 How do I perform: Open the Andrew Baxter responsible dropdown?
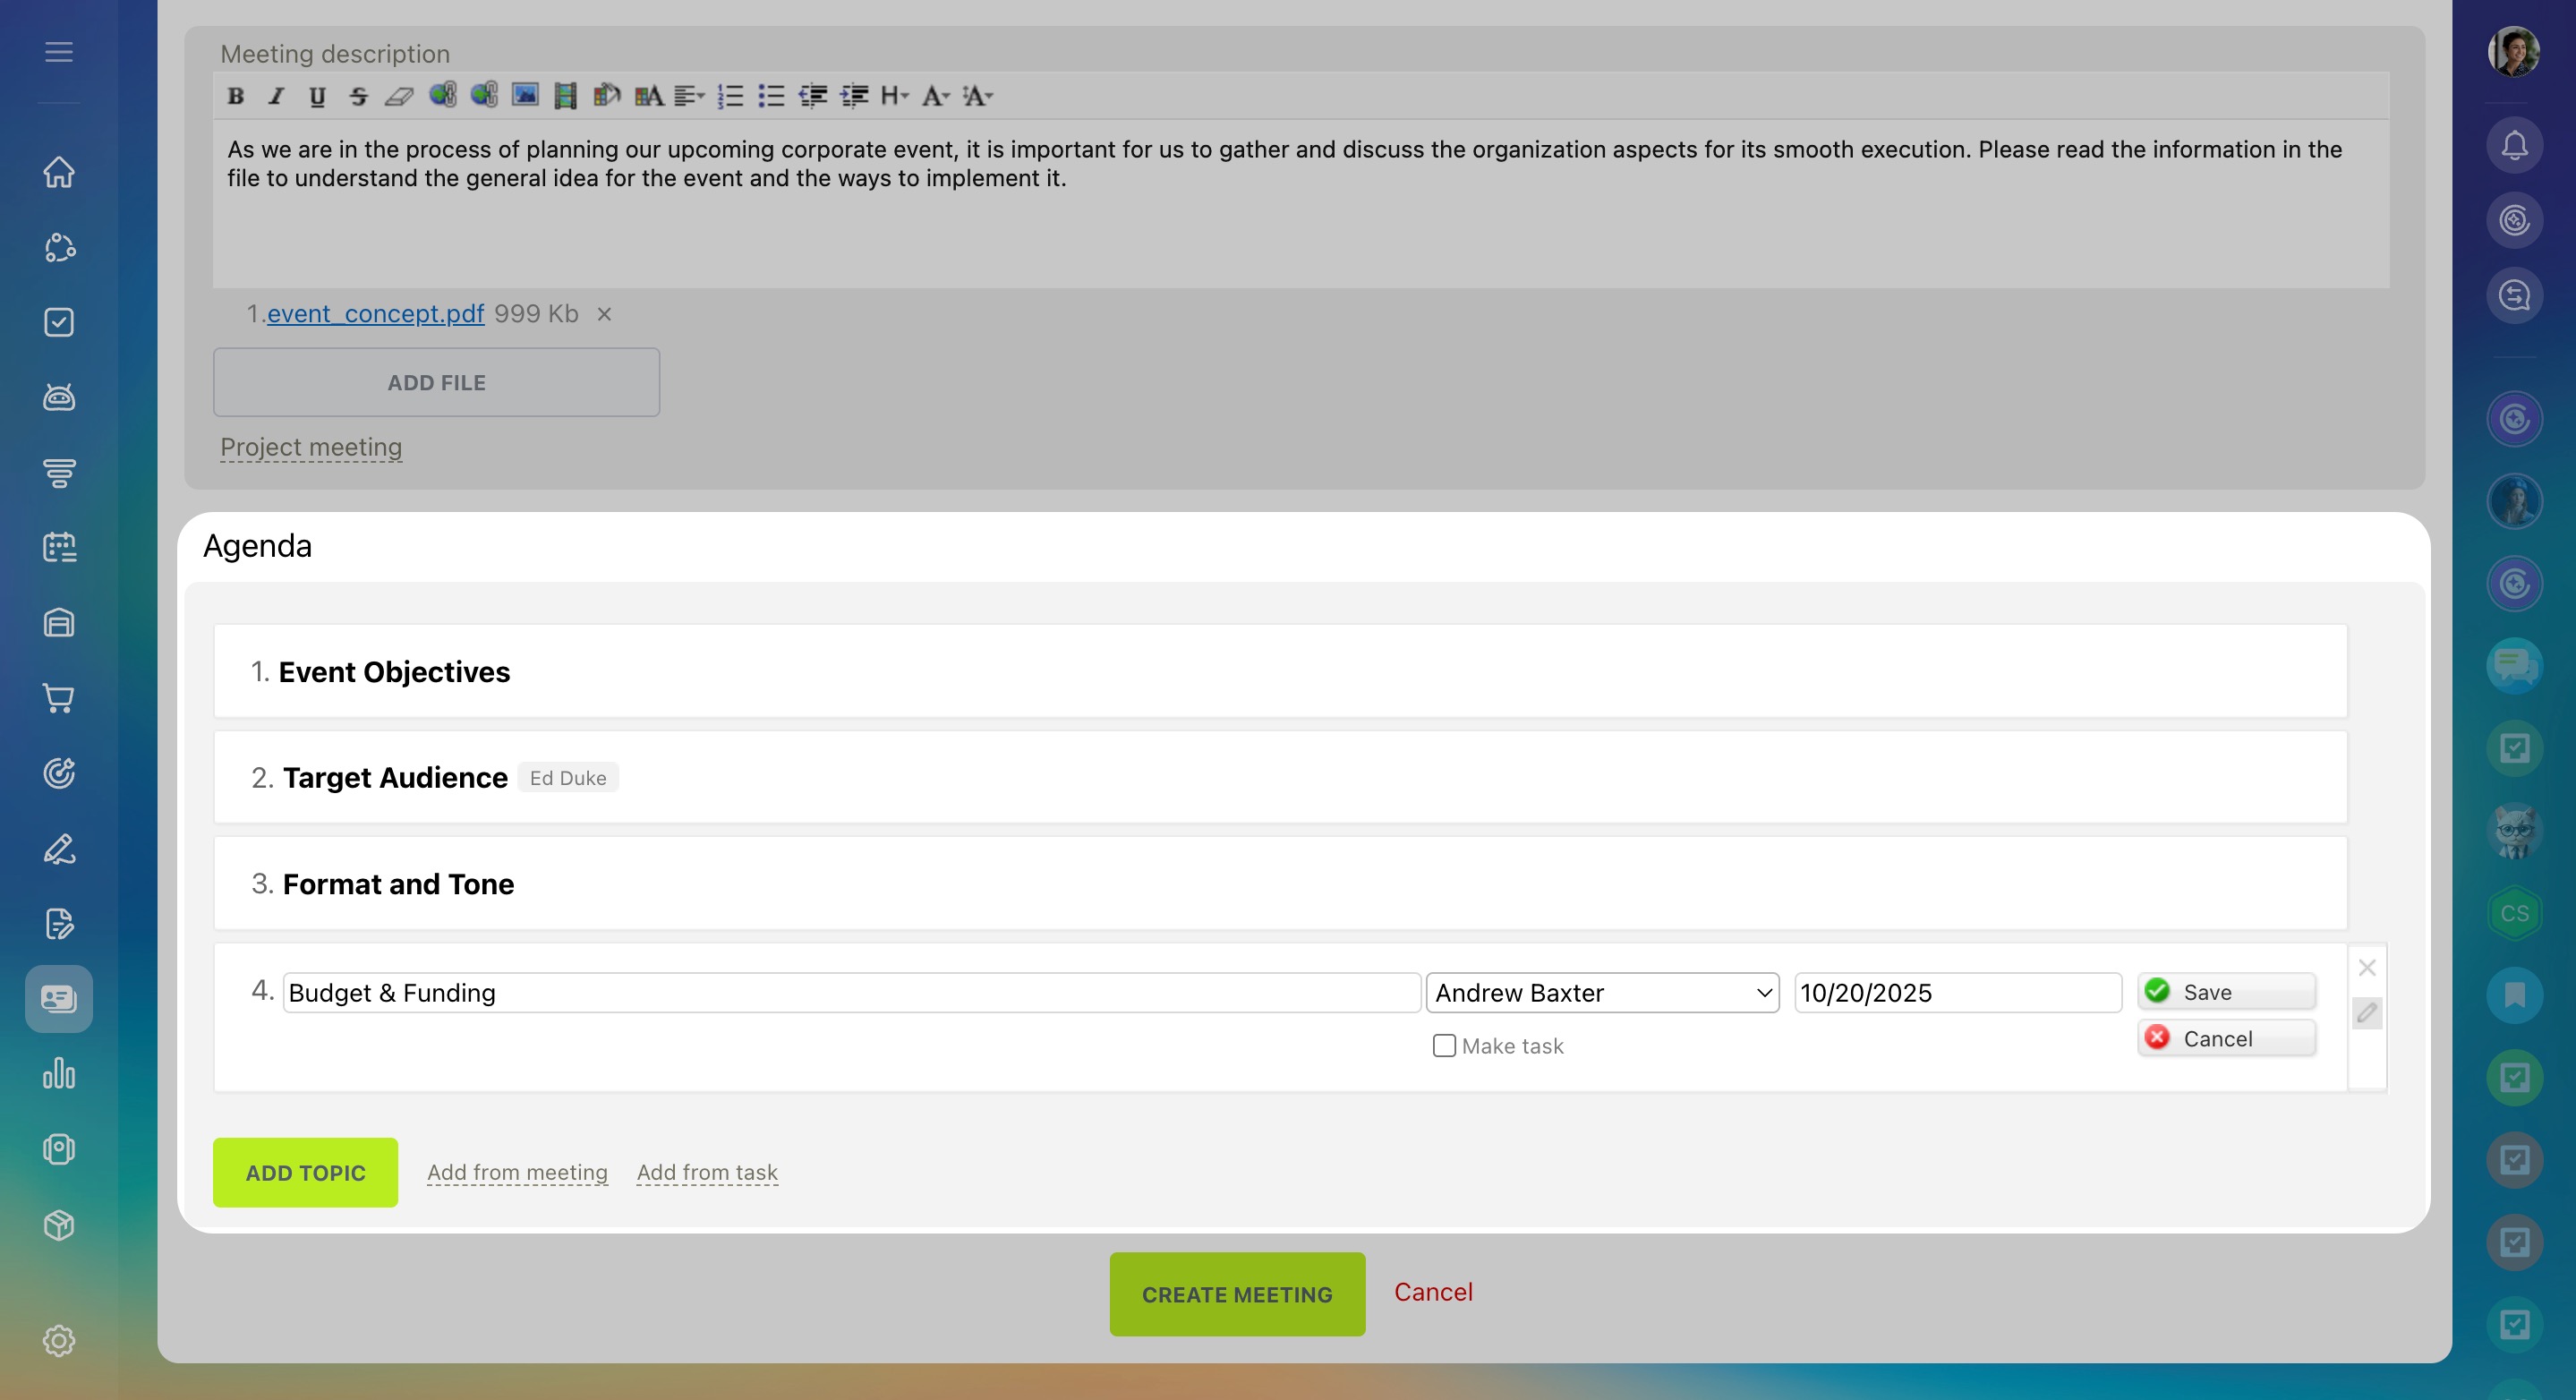(x=1602, y=993)
